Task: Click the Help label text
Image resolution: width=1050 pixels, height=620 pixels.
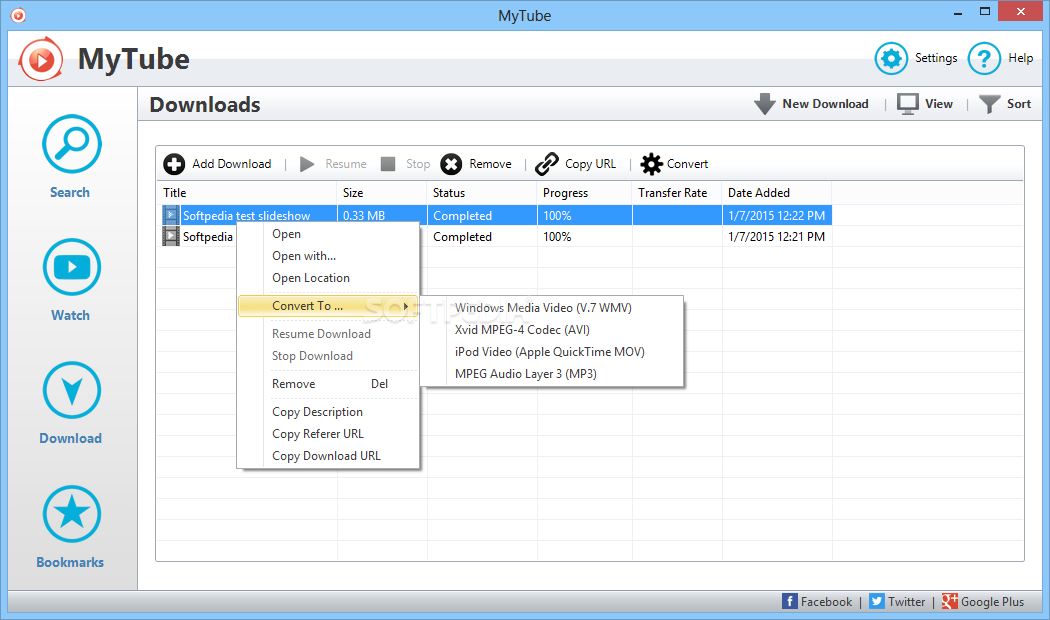Action: 1021,58
